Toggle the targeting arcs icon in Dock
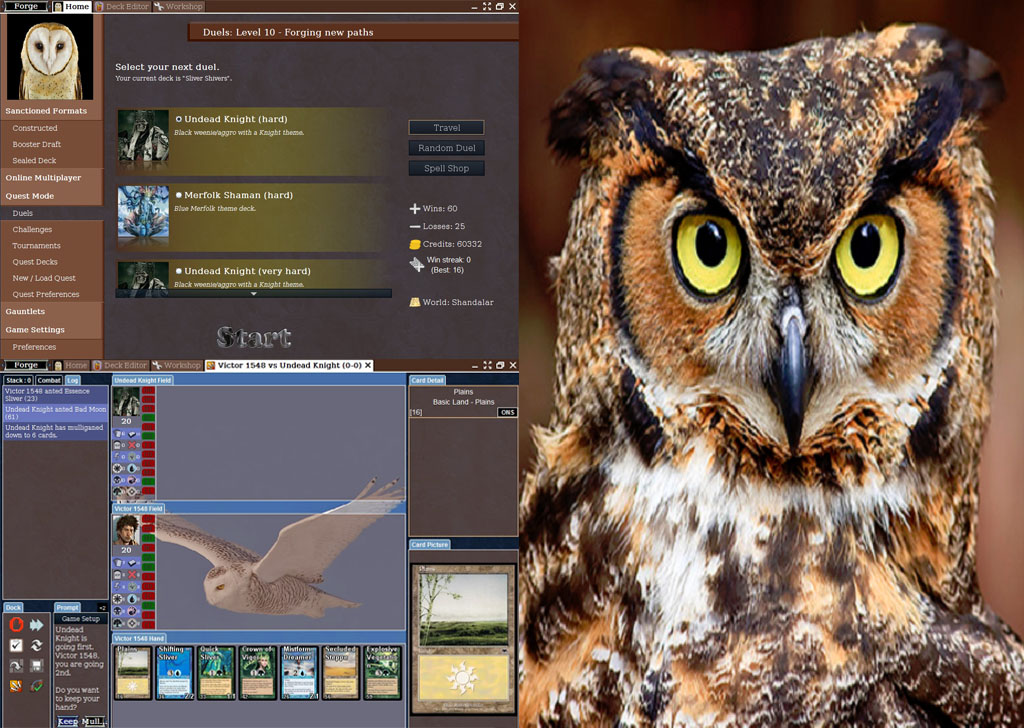This screenshot has width=1024, height=728. pyautogui.click(x=37, y=686)
